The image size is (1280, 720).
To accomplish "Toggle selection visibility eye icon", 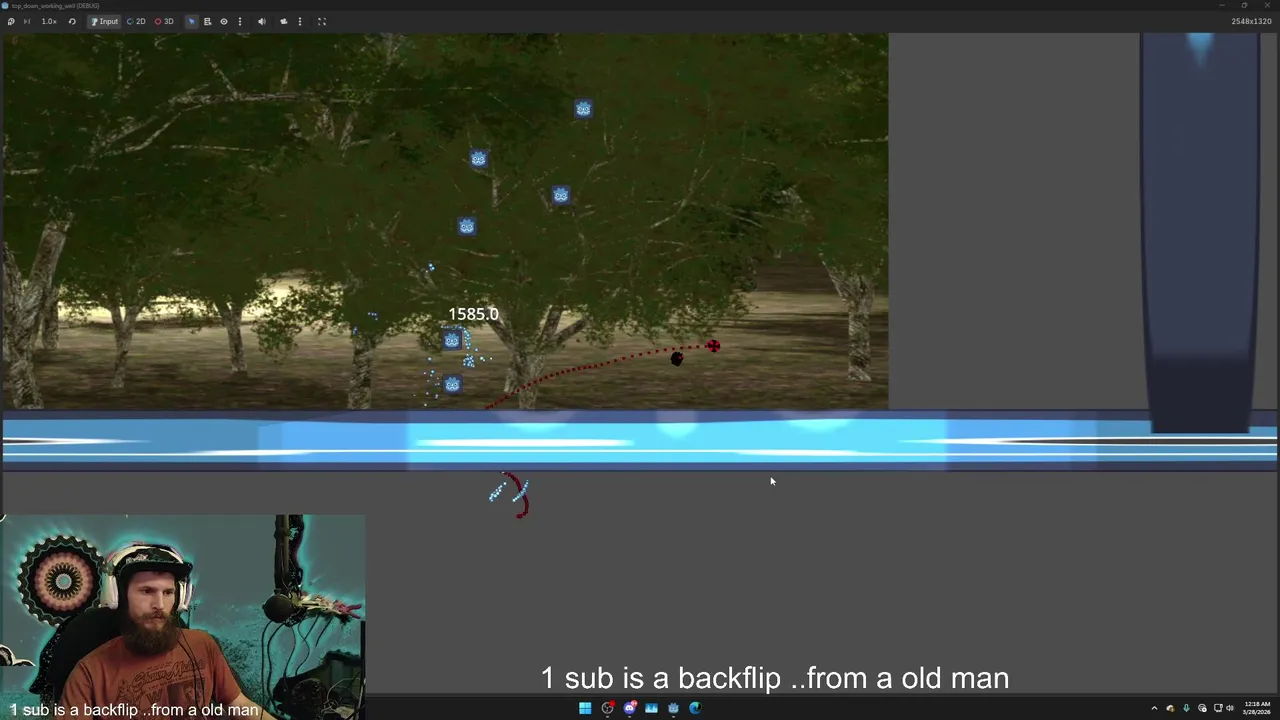I will pos(223,21).
